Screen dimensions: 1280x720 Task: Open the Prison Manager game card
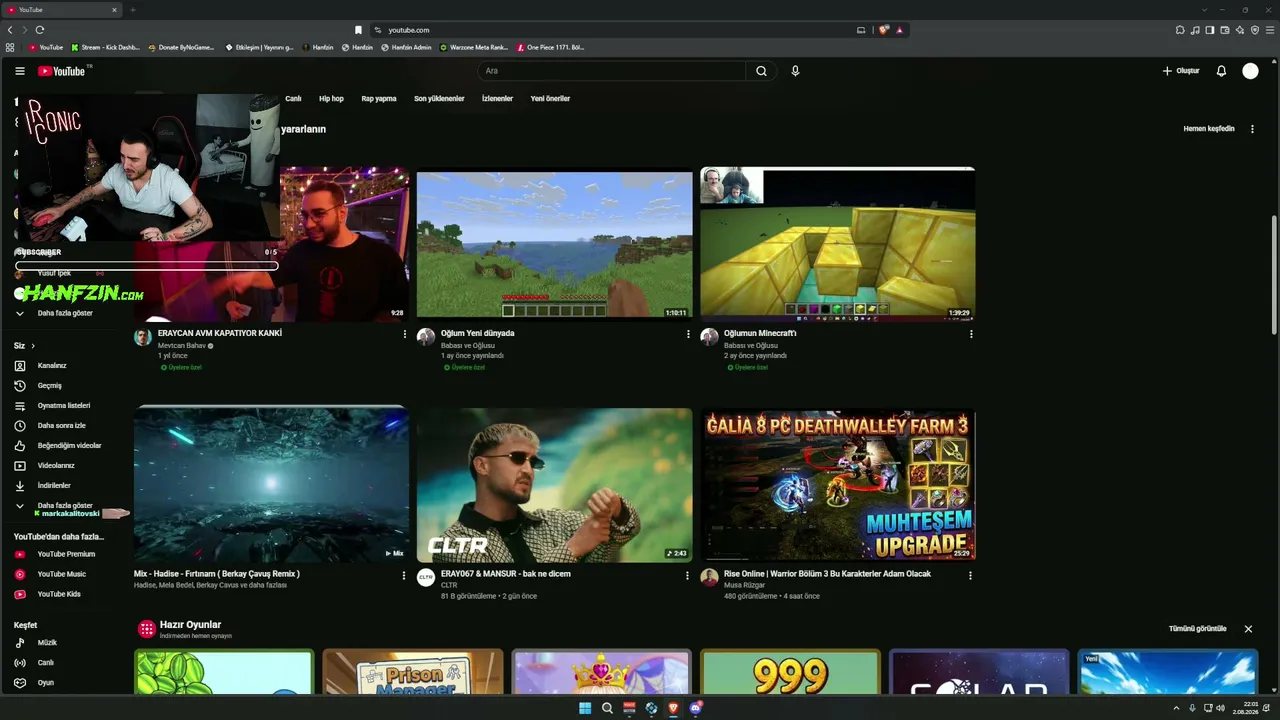[413, 672]
